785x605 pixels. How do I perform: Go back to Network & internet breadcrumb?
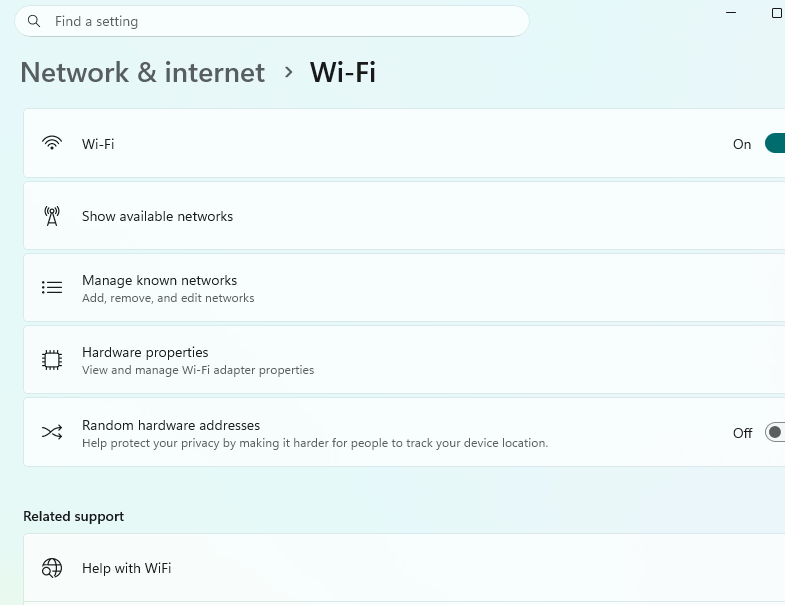tap(143, 73)
